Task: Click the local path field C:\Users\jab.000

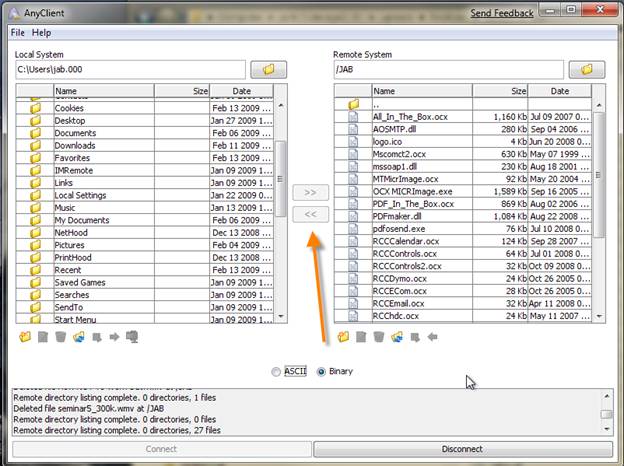Action: point(131,70)
